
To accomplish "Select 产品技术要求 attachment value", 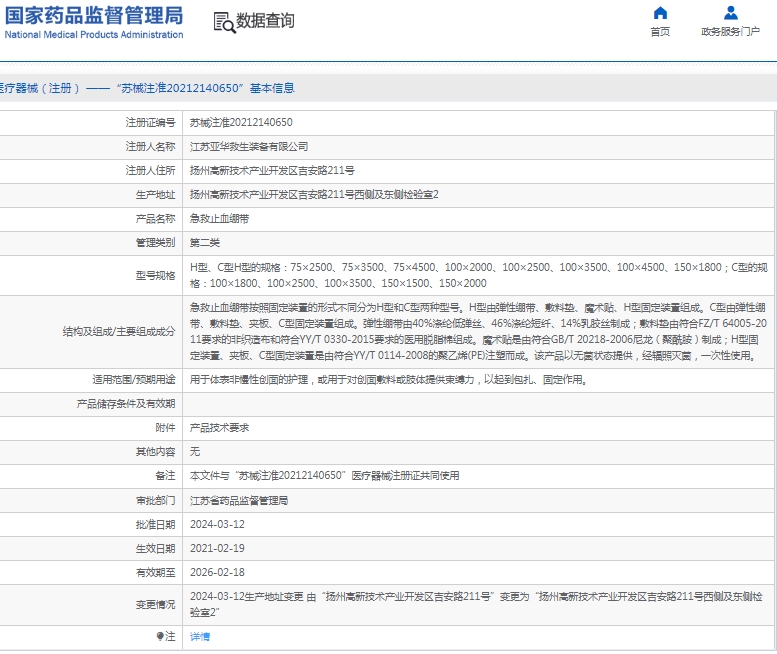I will point(220,428).
